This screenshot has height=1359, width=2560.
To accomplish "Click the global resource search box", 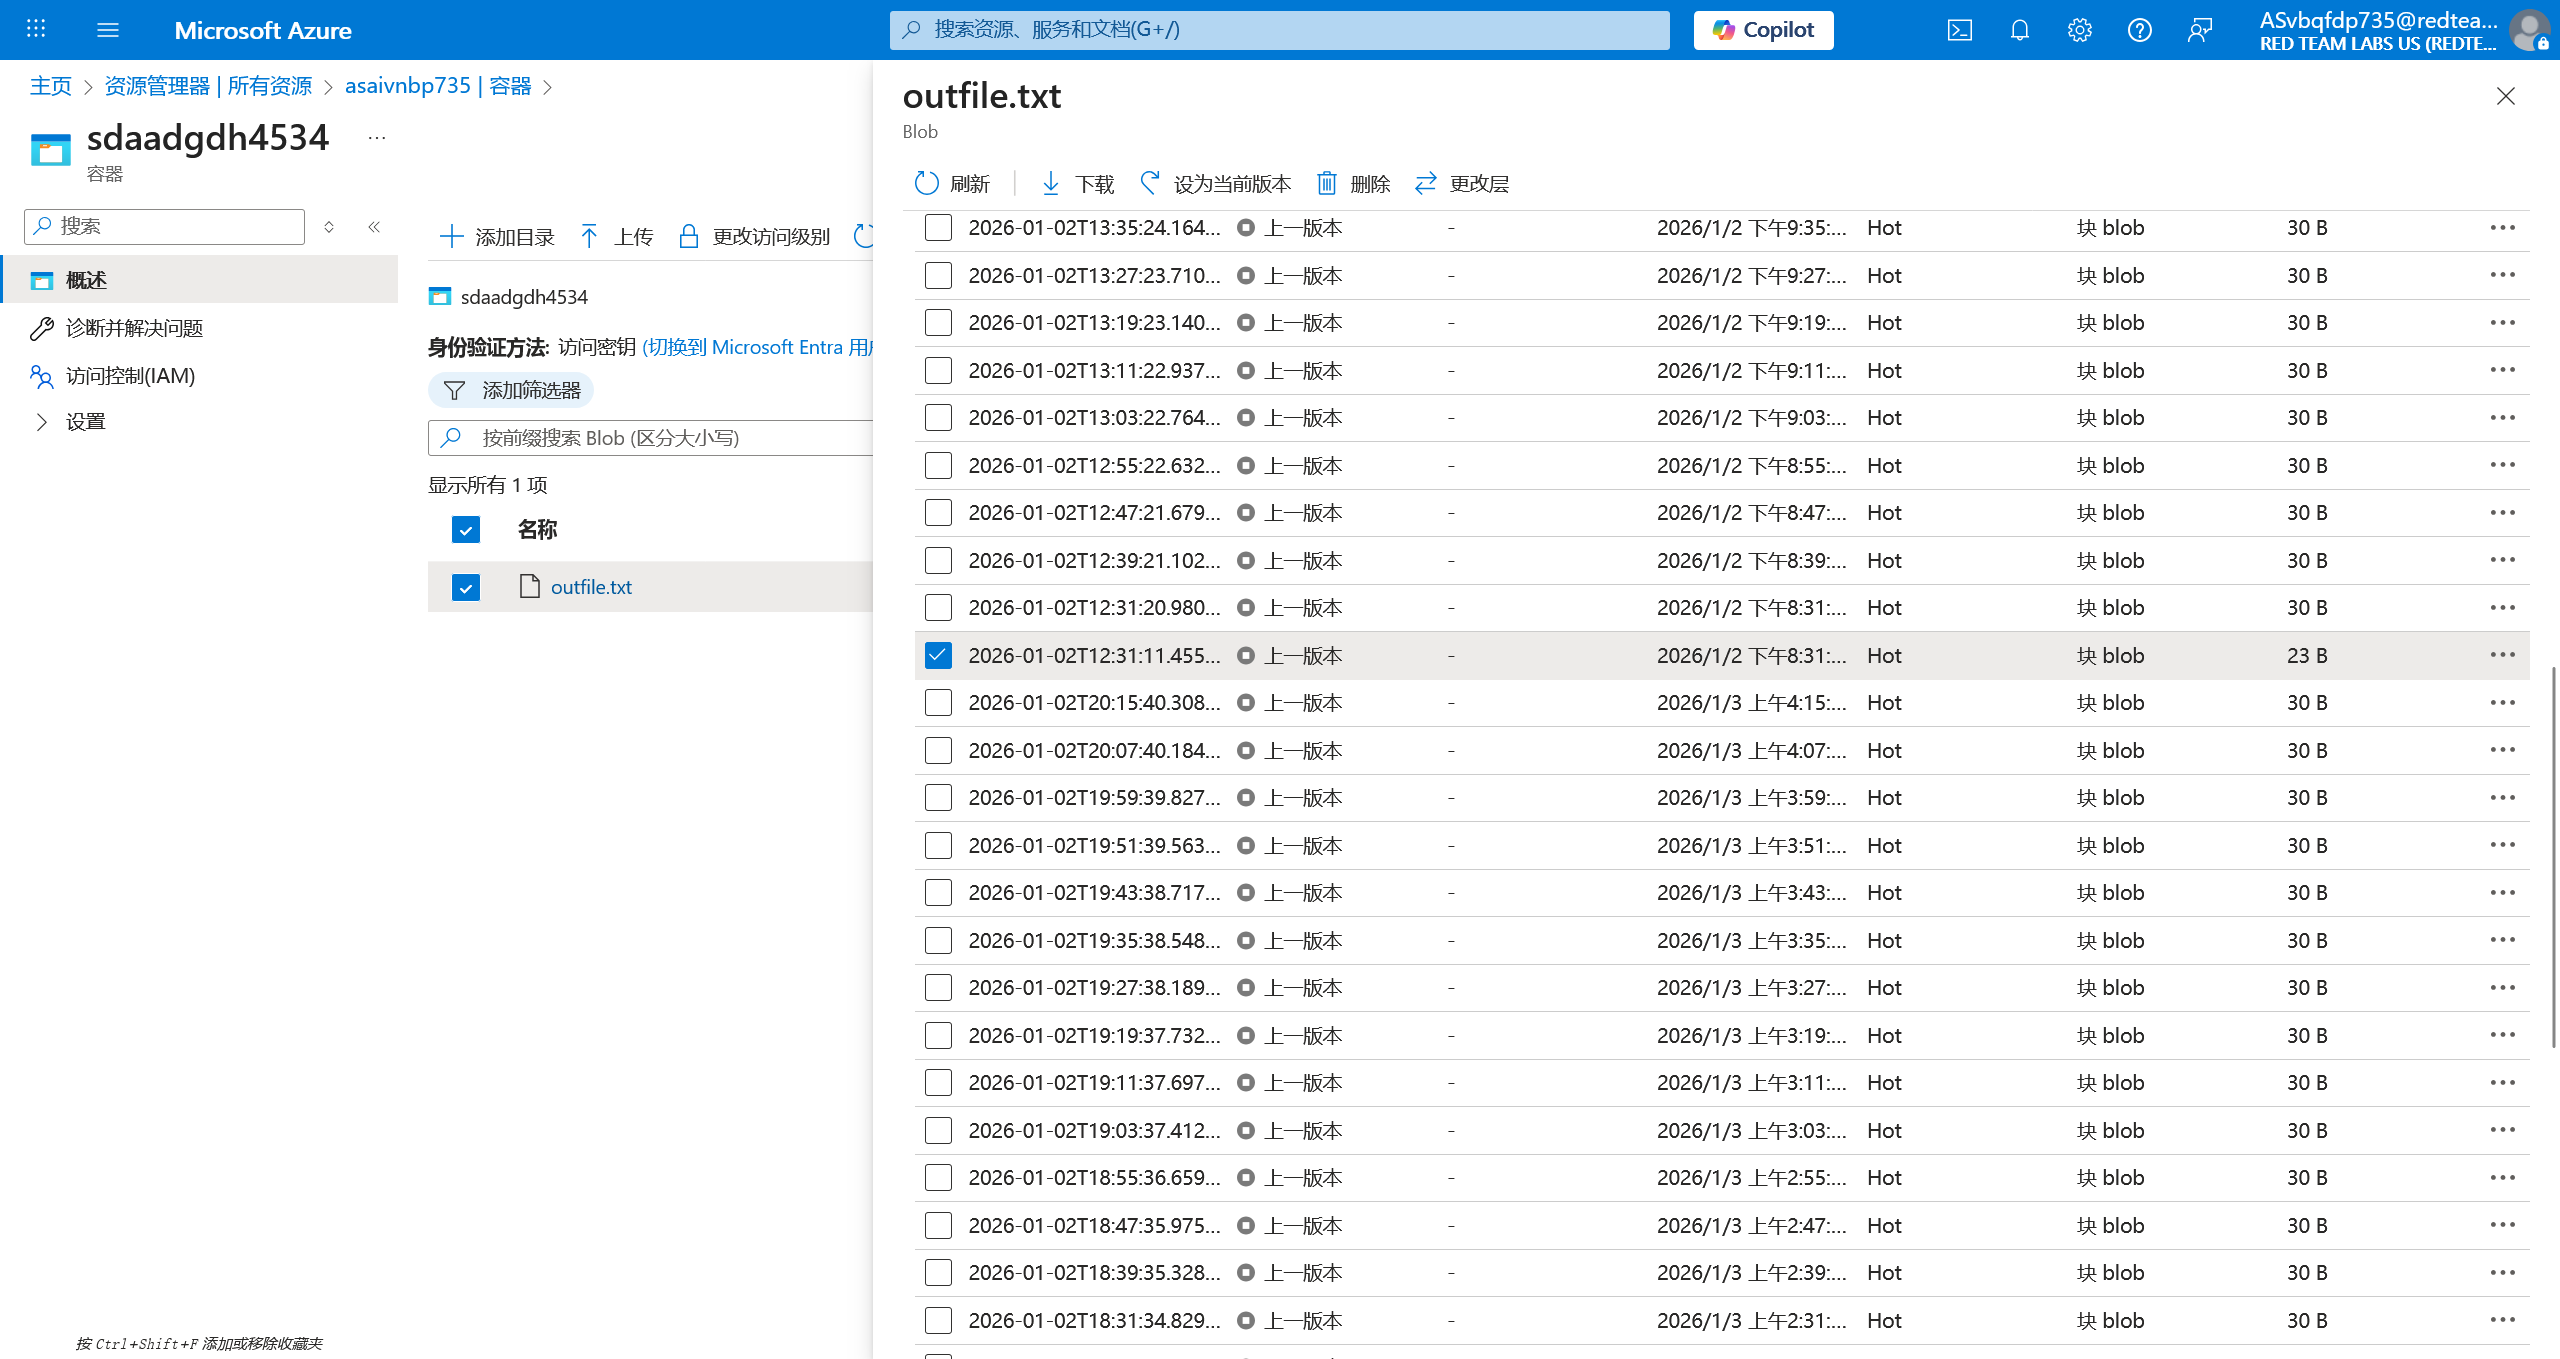I will pyautogui.click(x=1280, y=30).
